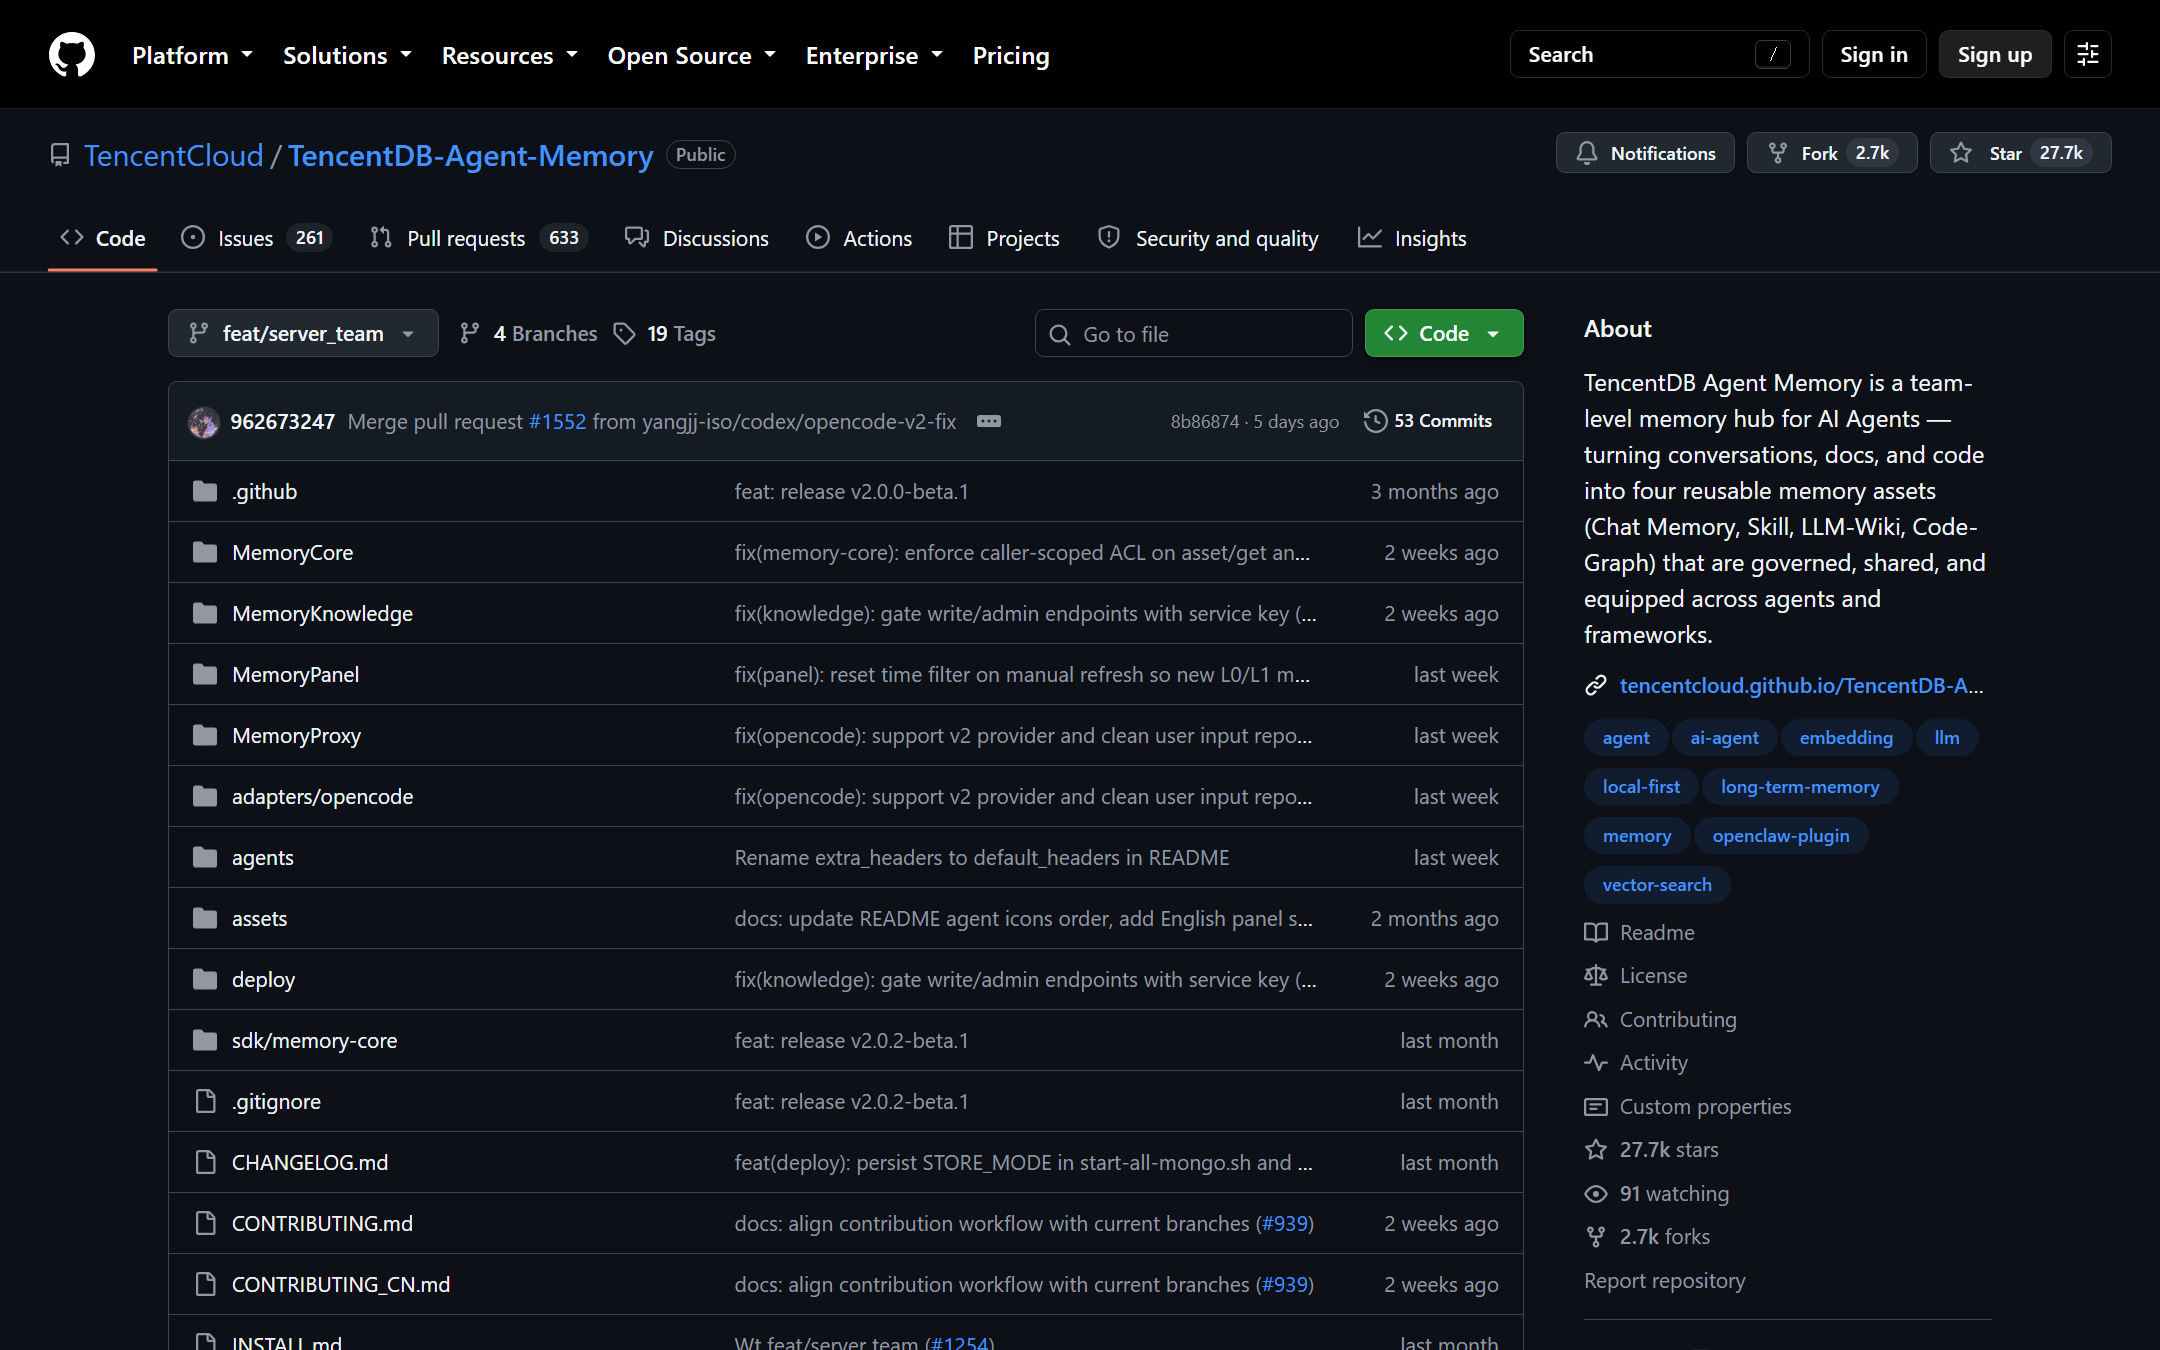Open the tencentcloud.github.io website link
Viewport: 2160px width, 1350px height.
(x=1801, y=685)
